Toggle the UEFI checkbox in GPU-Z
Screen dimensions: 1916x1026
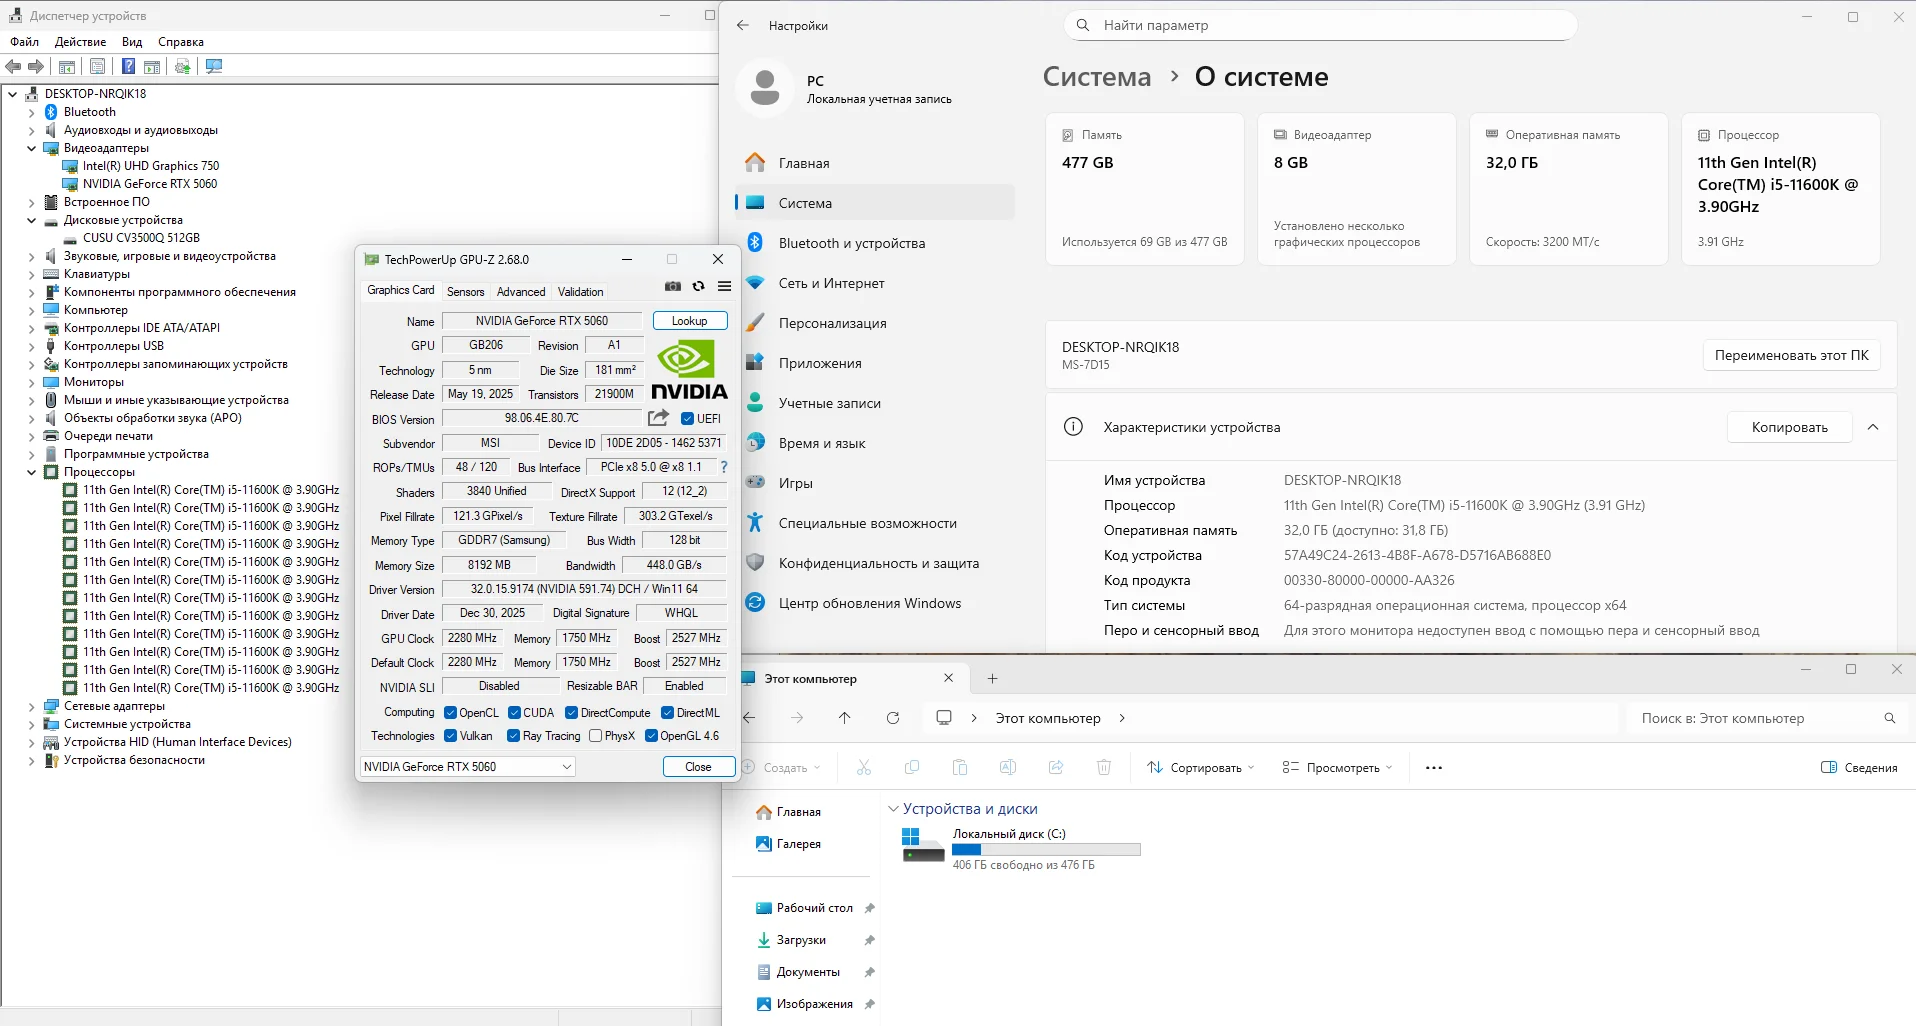[687, 419]
